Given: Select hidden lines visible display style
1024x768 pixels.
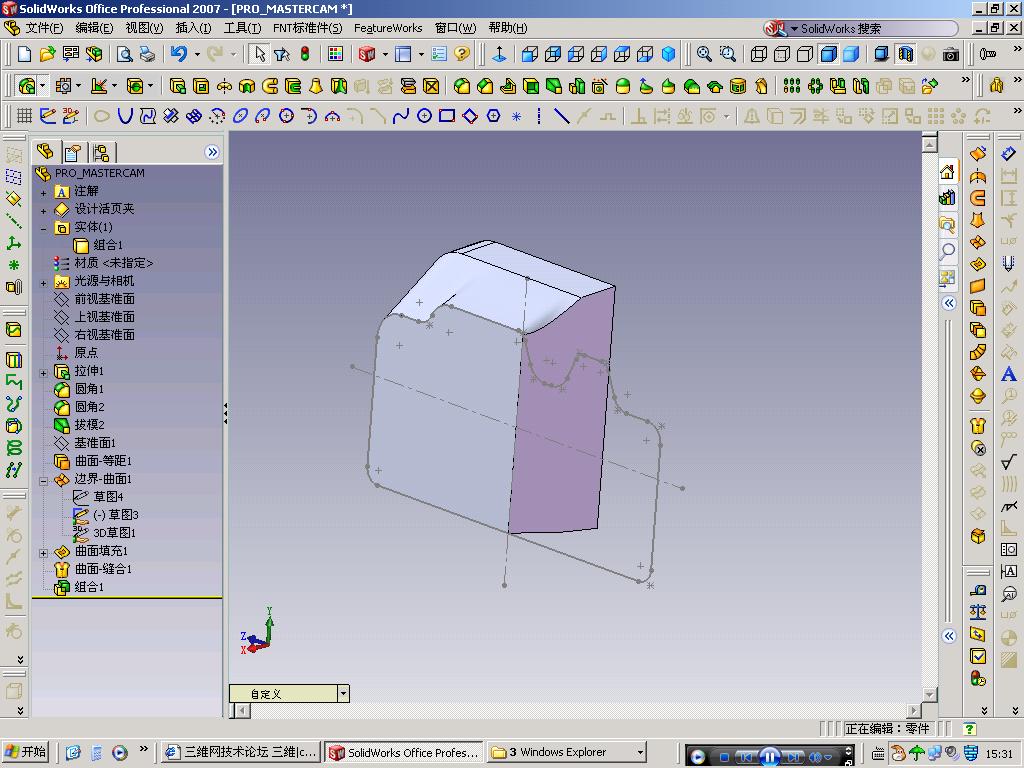Looking at the screenshot, I should pos(782,54).
